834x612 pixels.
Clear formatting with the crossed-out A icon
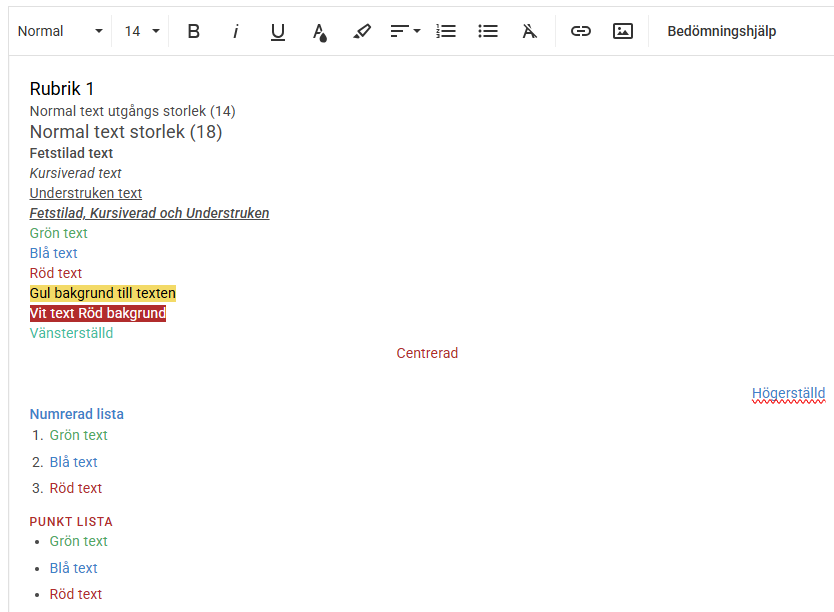click(530, 31)
